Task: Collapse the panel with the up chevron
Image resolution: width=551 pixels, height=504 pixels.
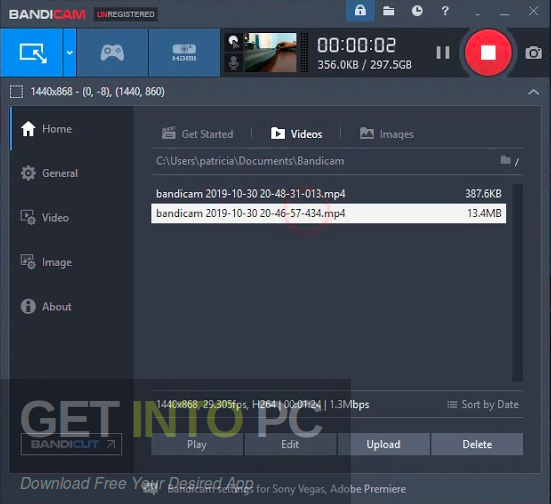Action: pyautogui.click(x=533, y=92)
